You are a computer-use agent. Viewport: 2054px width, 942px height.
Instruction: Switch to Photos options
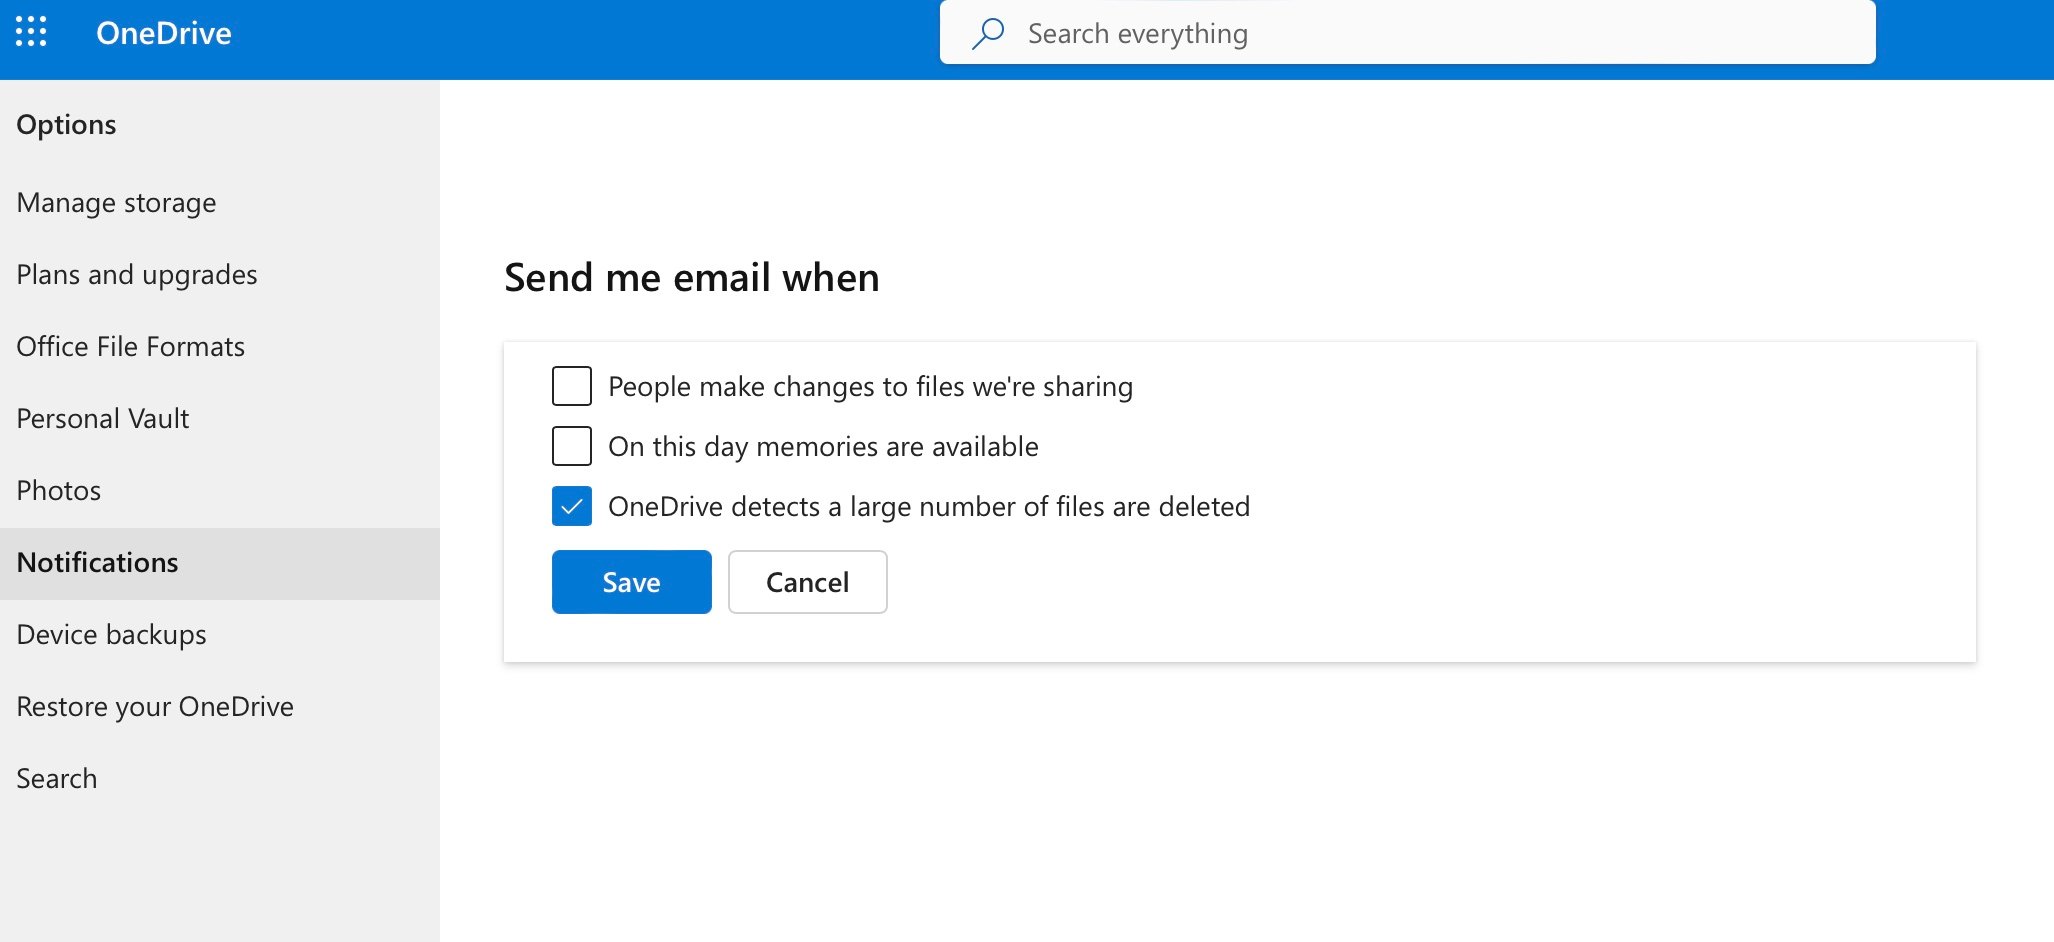[x=59, y=491]
